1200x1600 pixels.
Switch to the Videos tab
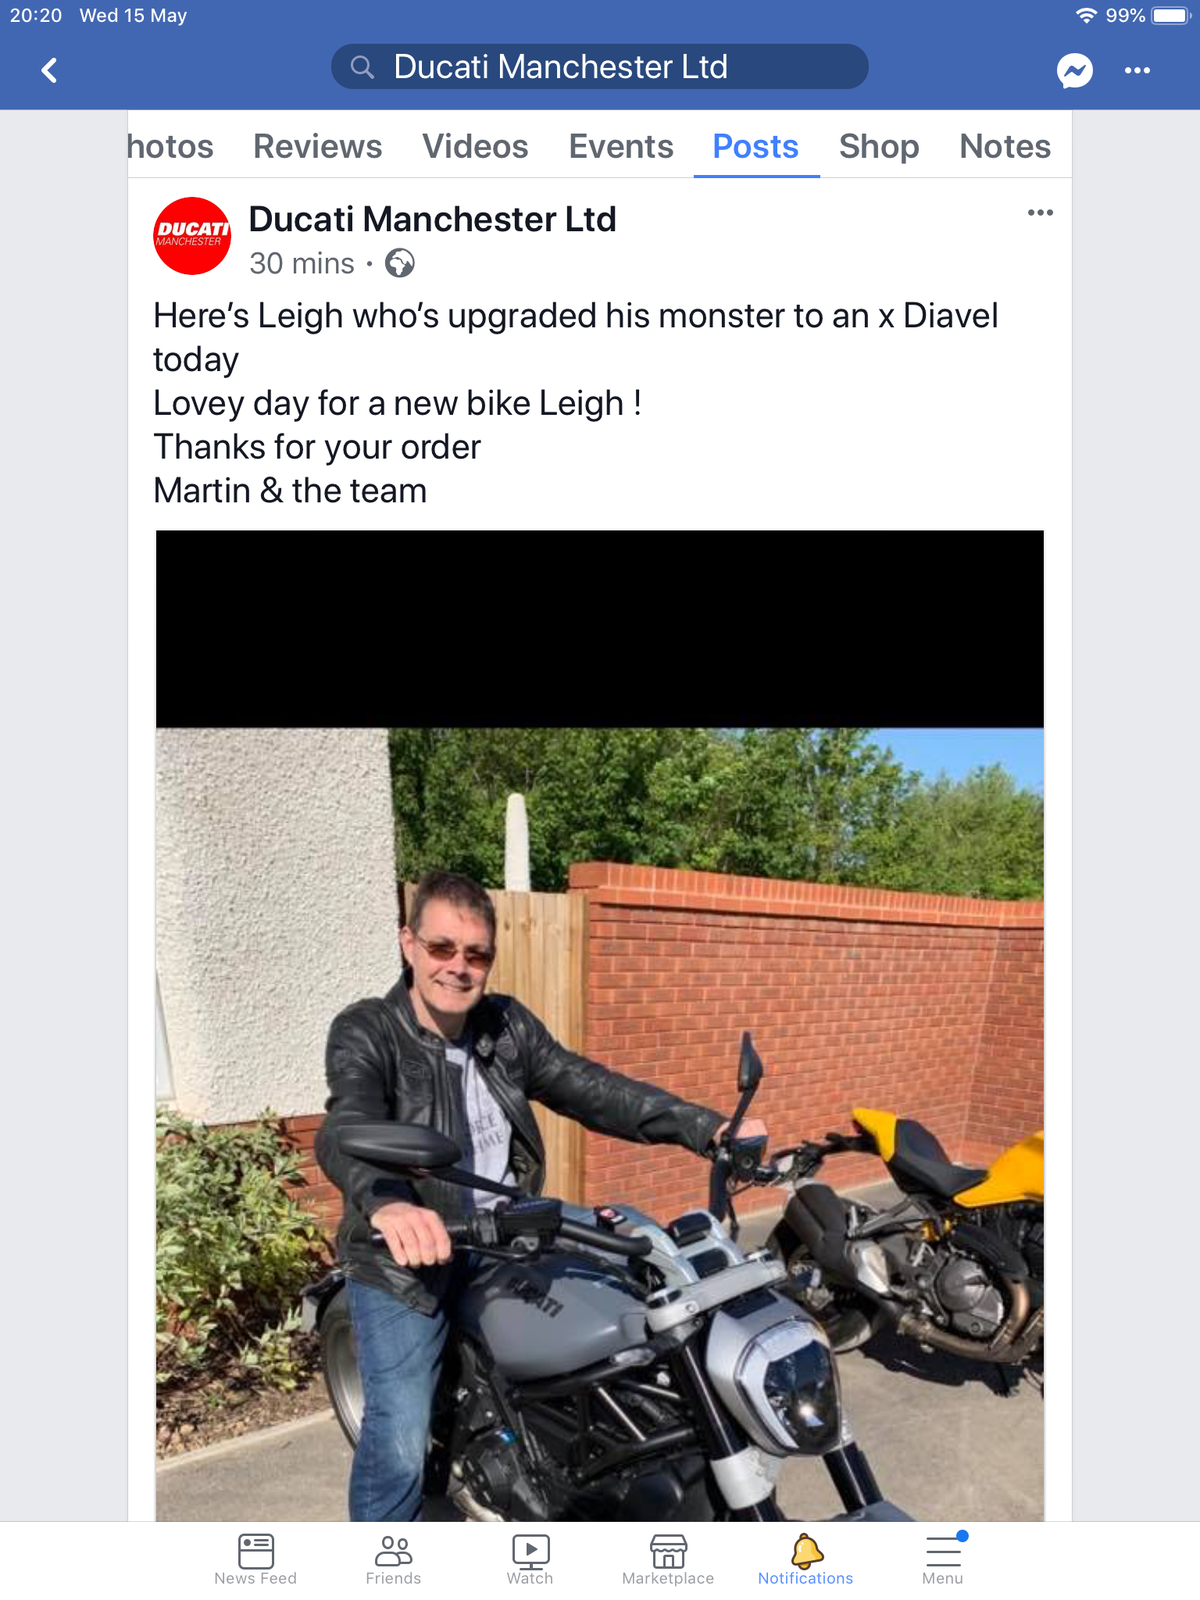coord(475,146)
